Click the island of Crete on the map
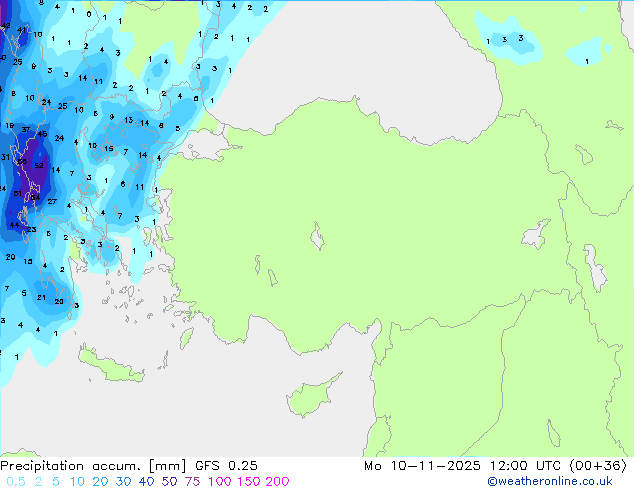The width and height of the screenshot is (634, 490). [110, 366]
